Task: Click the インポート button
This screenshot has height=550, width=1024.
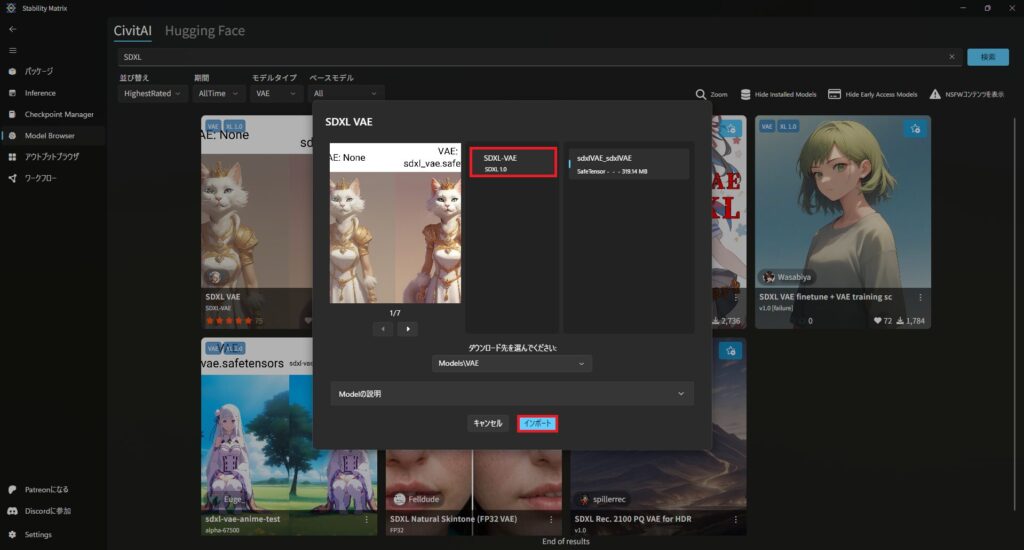Action: click(537, 423)
